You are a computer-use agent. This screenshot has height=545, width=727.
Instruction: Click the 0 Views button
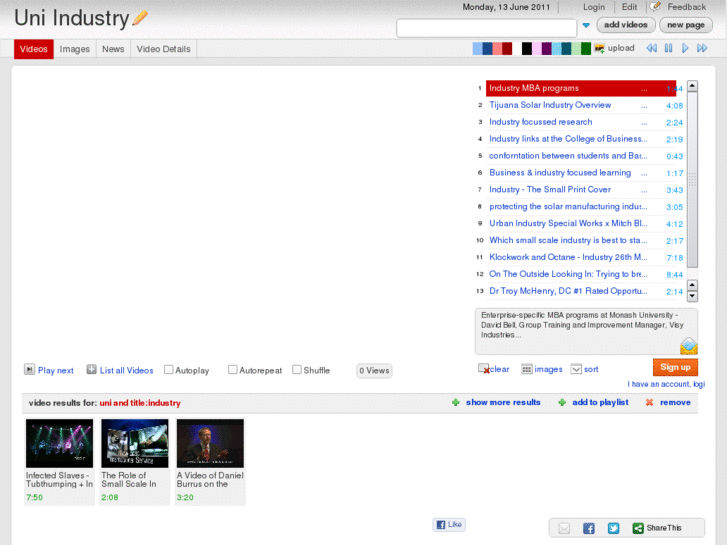(x=374, y=371)
